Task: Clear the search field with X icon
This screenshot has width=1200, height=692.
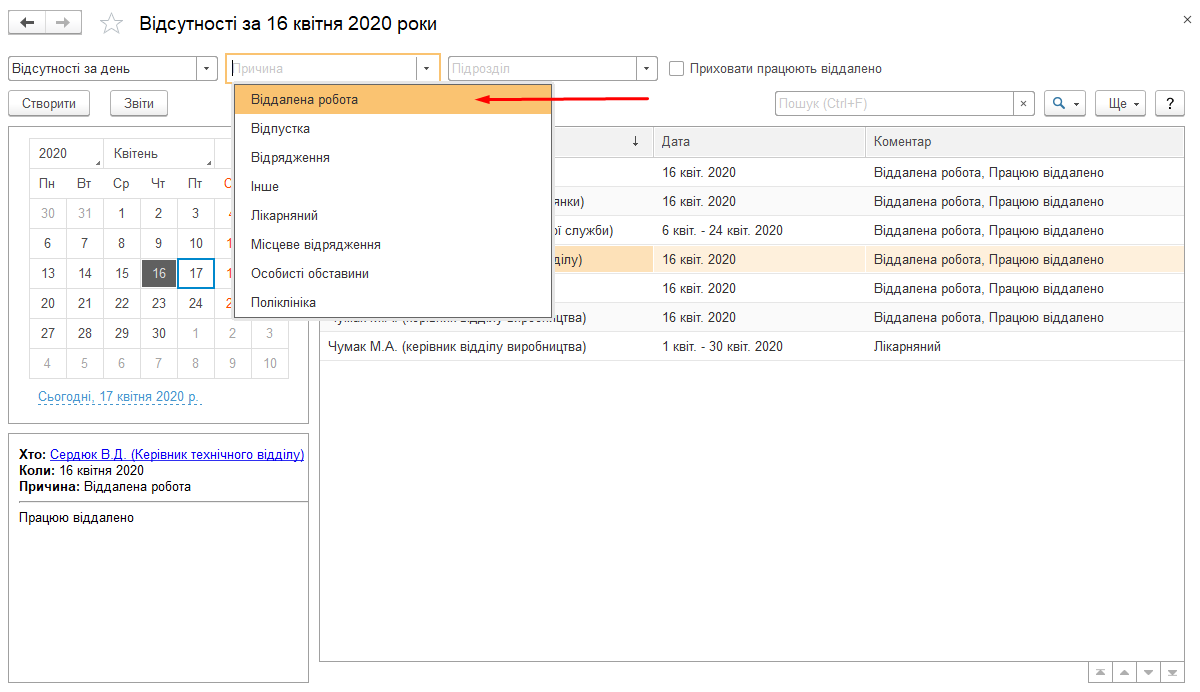Action: (1024, 103)
